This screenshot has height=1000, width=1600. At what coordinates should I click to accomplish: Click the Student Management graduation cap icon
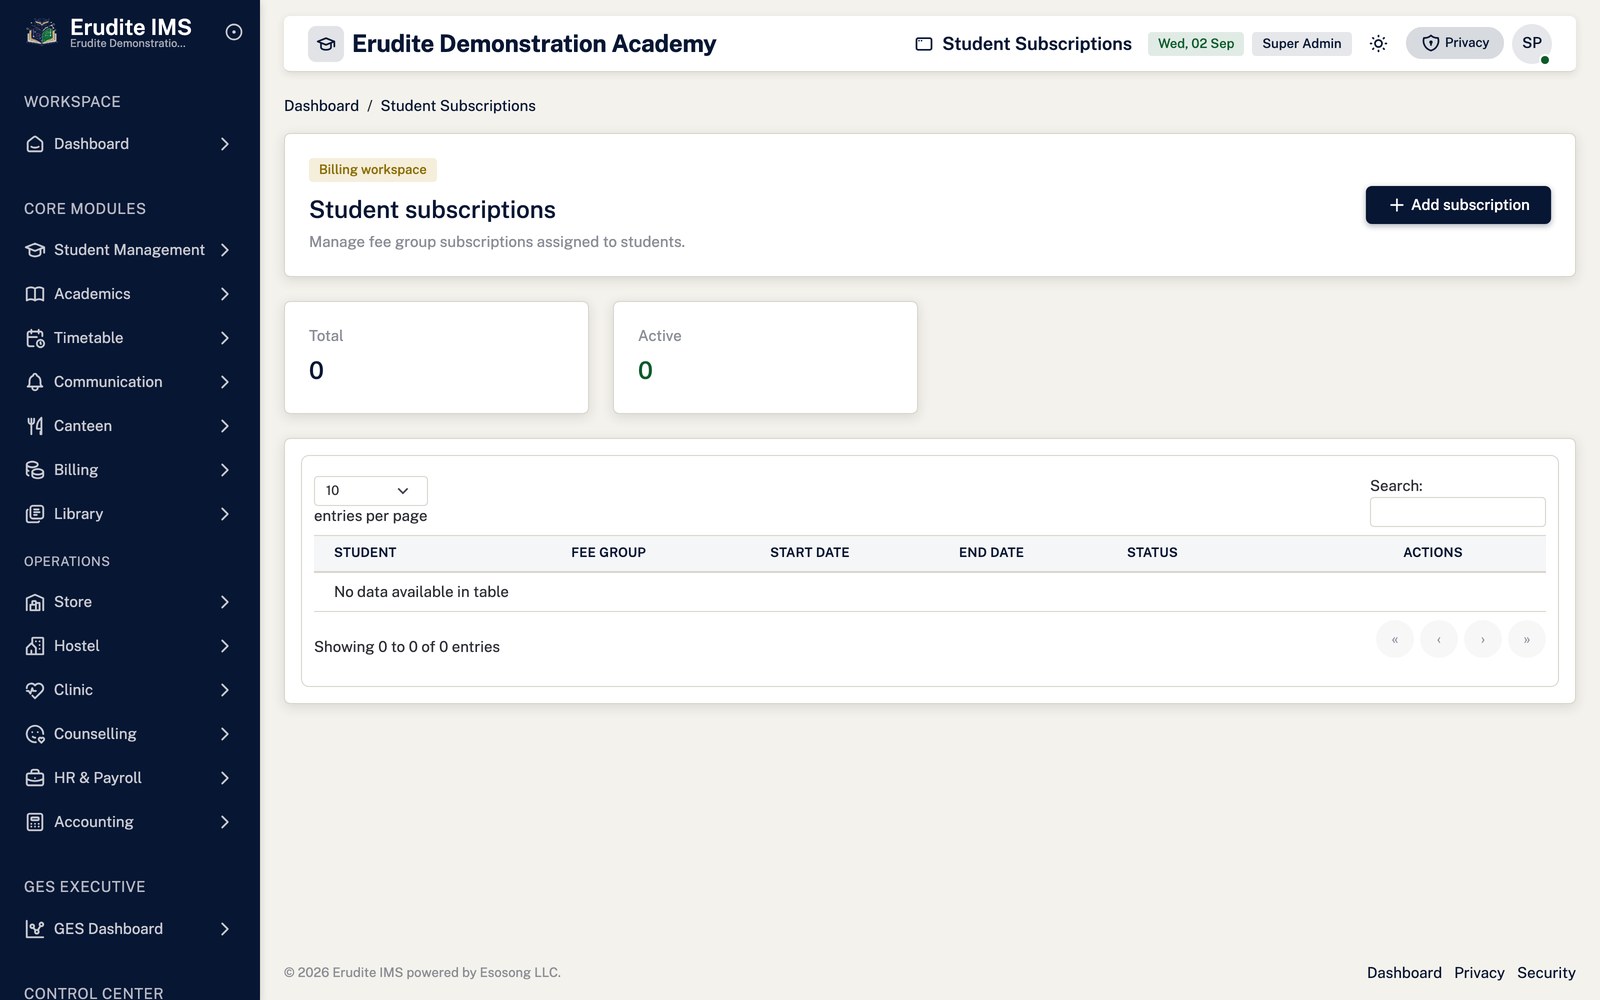coord(35,250)
